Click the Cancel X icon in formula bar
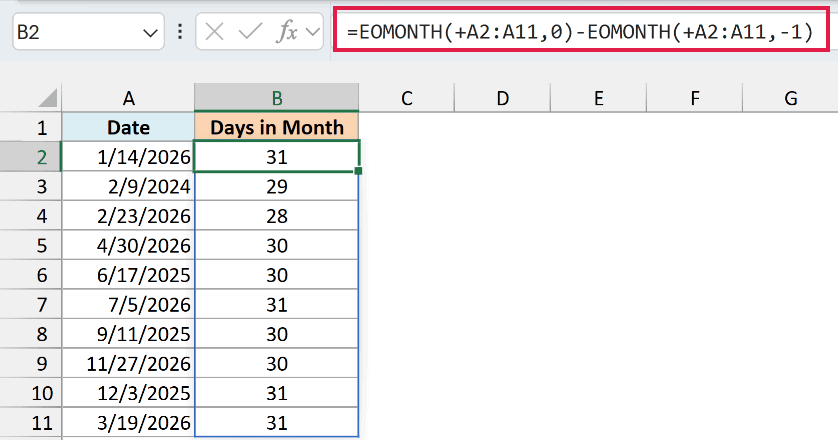Screen dimensions: 838x440 (x=214, y=32)
